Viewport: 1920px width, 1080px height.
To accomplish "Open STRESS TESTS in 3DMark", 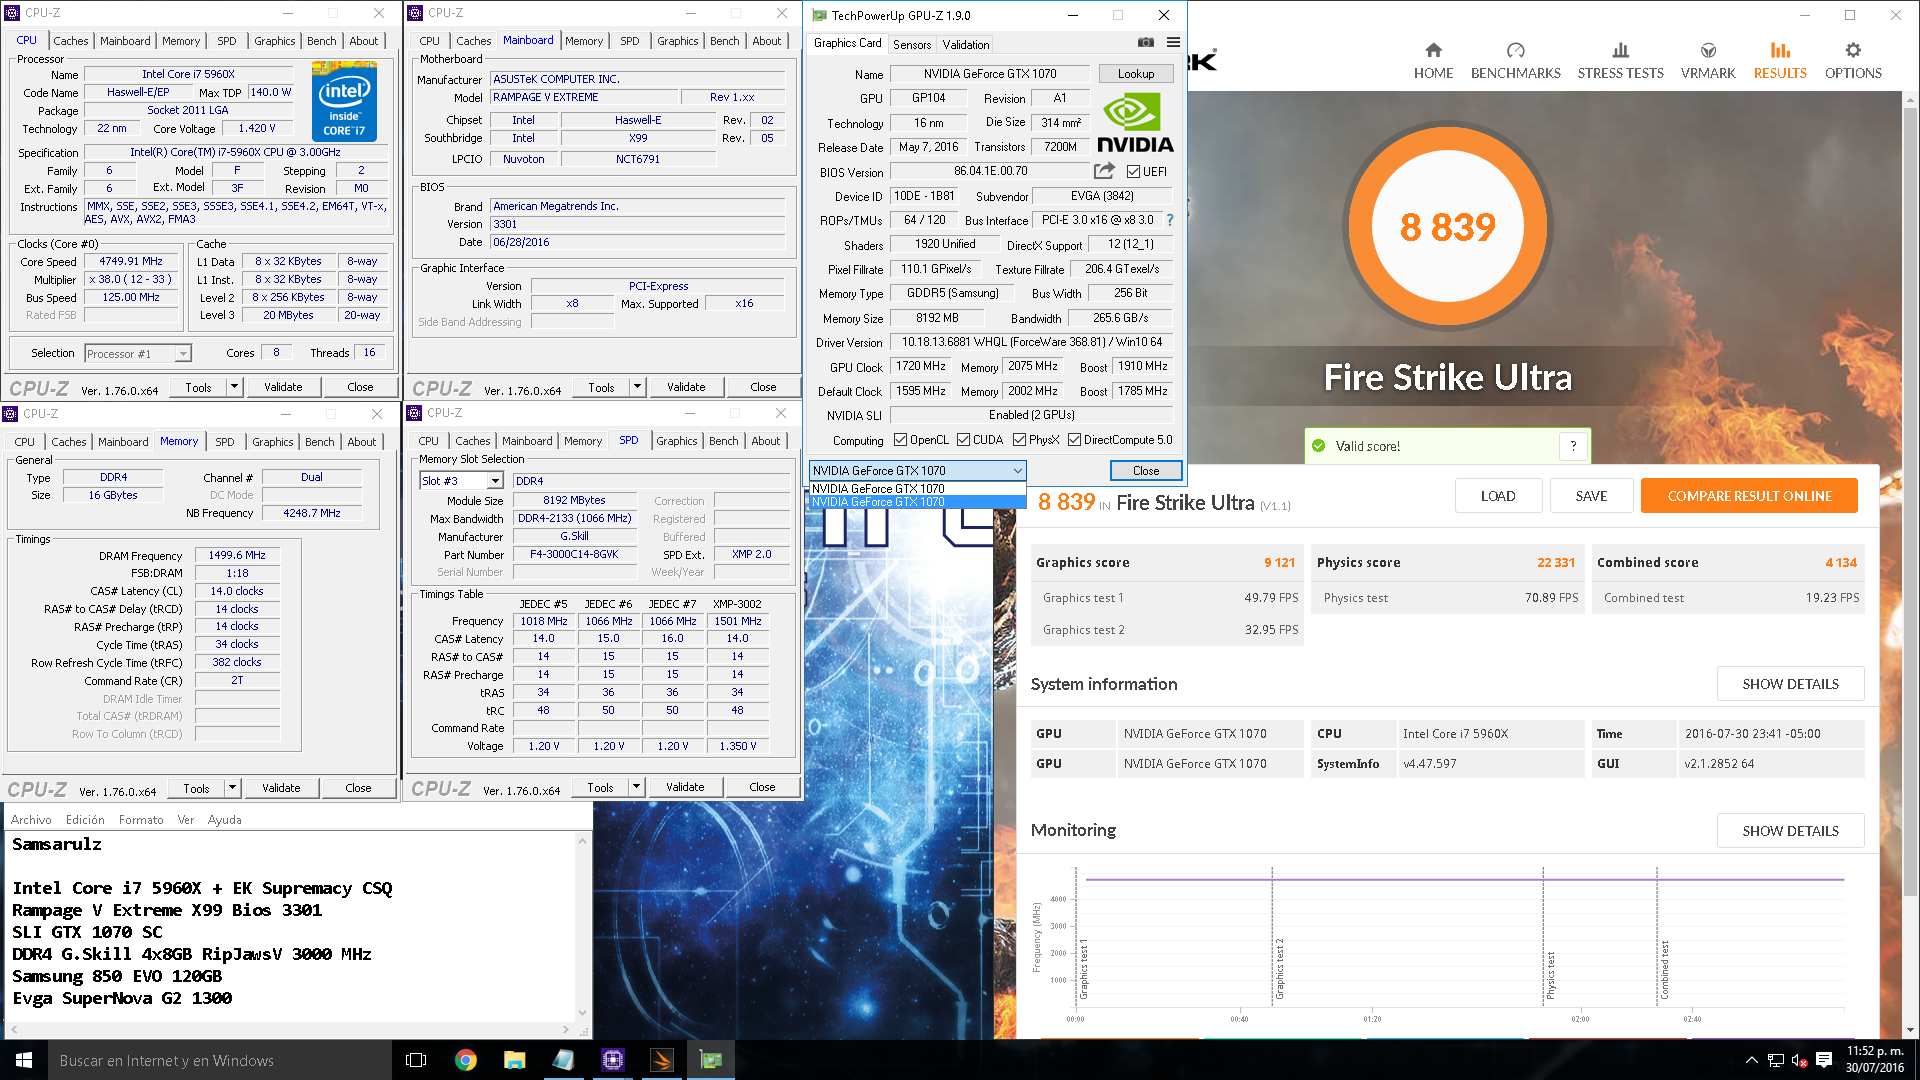I will (1620, 61).
